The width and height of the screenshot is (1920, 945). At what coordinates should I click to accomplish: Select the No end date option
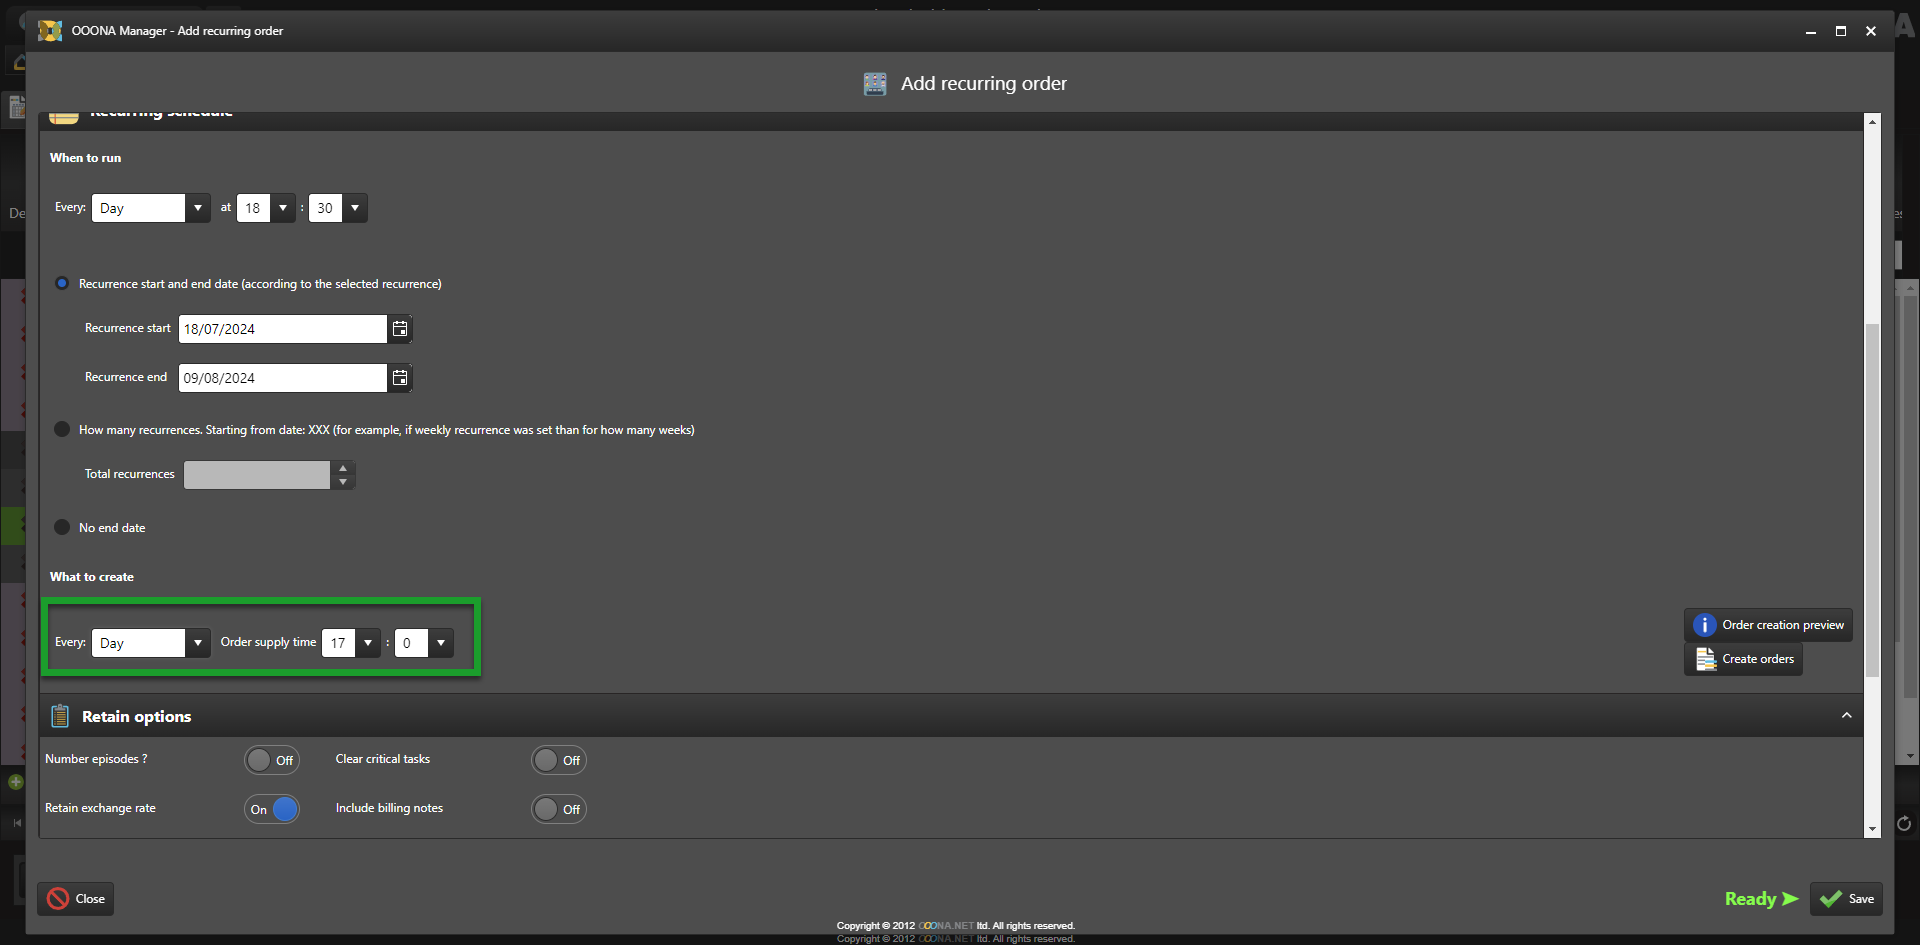coord(62,528)
